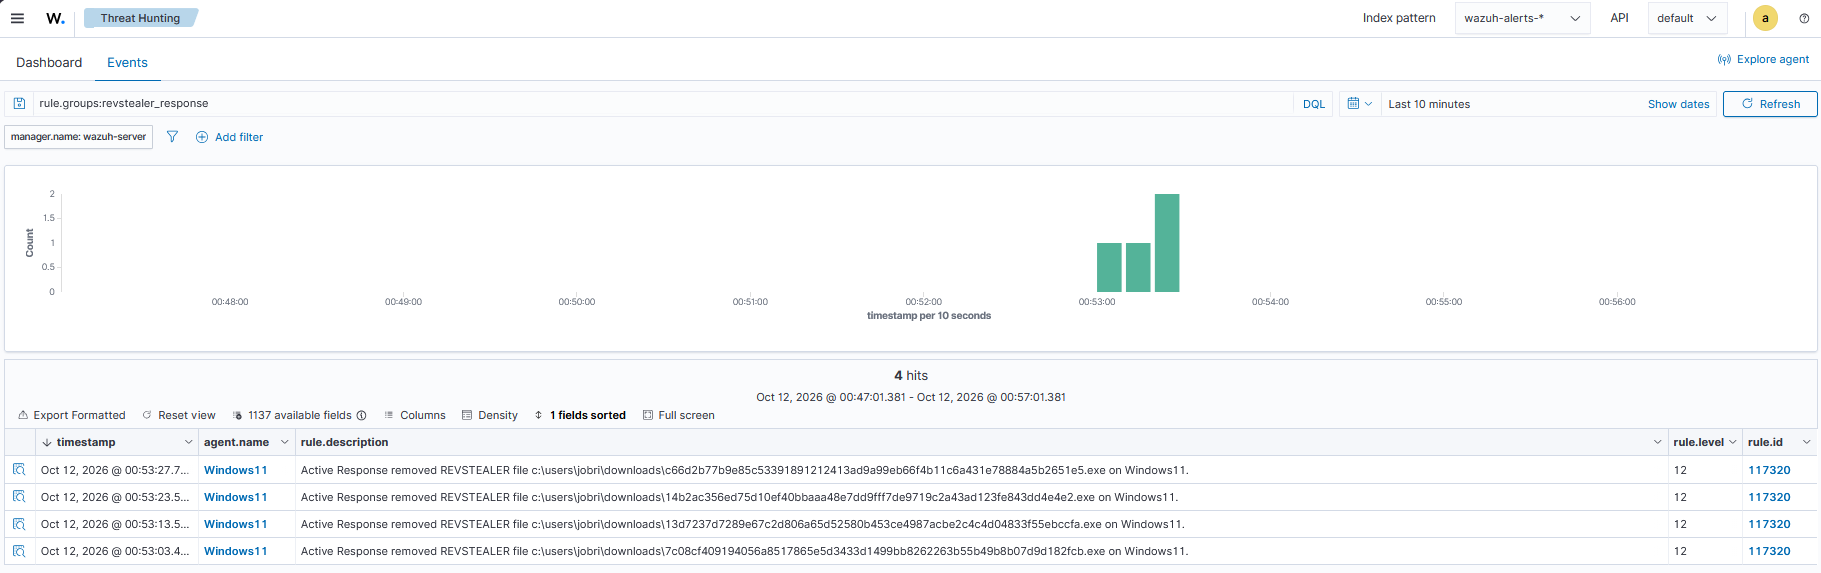The height and width of the screenshot is (573, 1821).
Task: Click the query search input field
Action: (663, 104)
